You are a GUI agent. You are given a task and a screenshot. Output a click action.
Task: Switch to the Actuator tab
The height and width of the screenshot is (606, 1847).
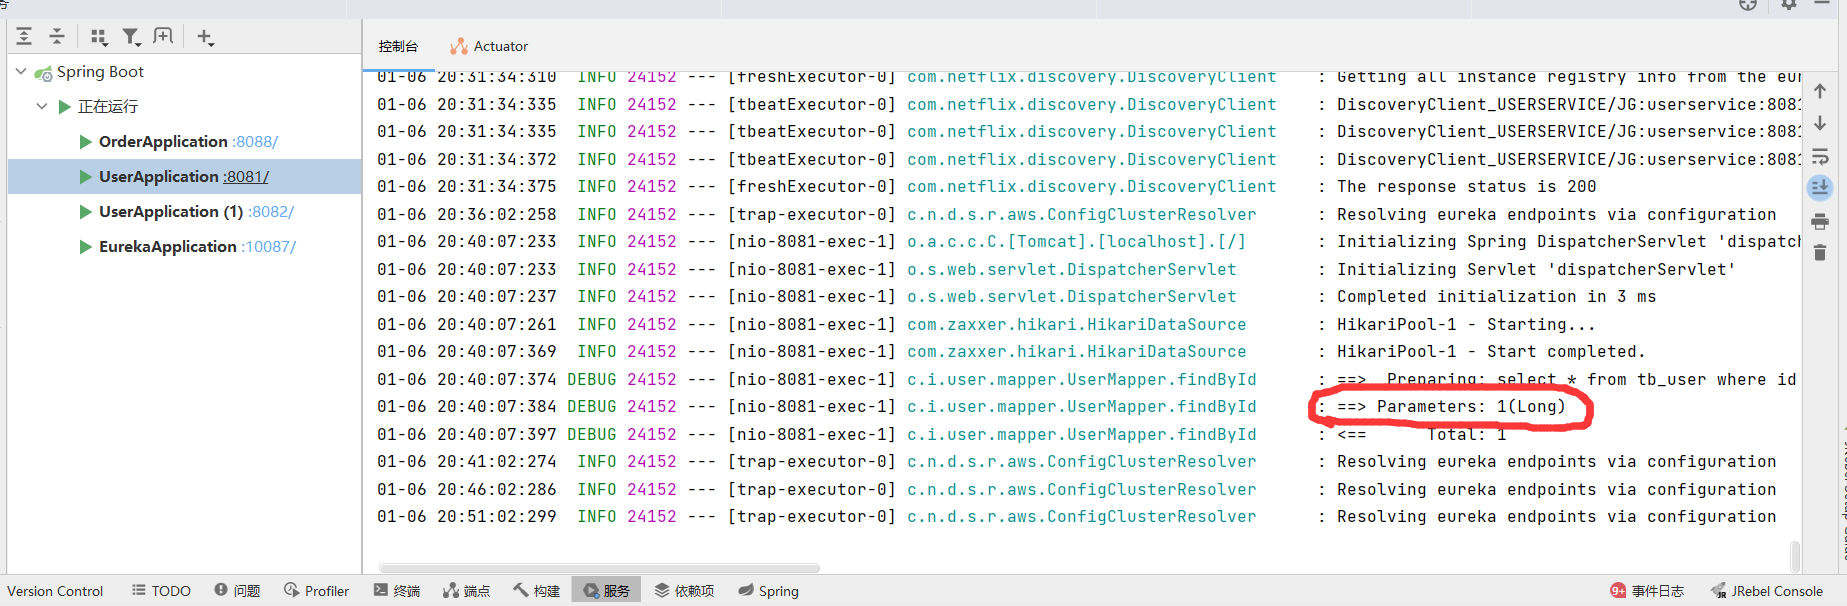(489, 46)
